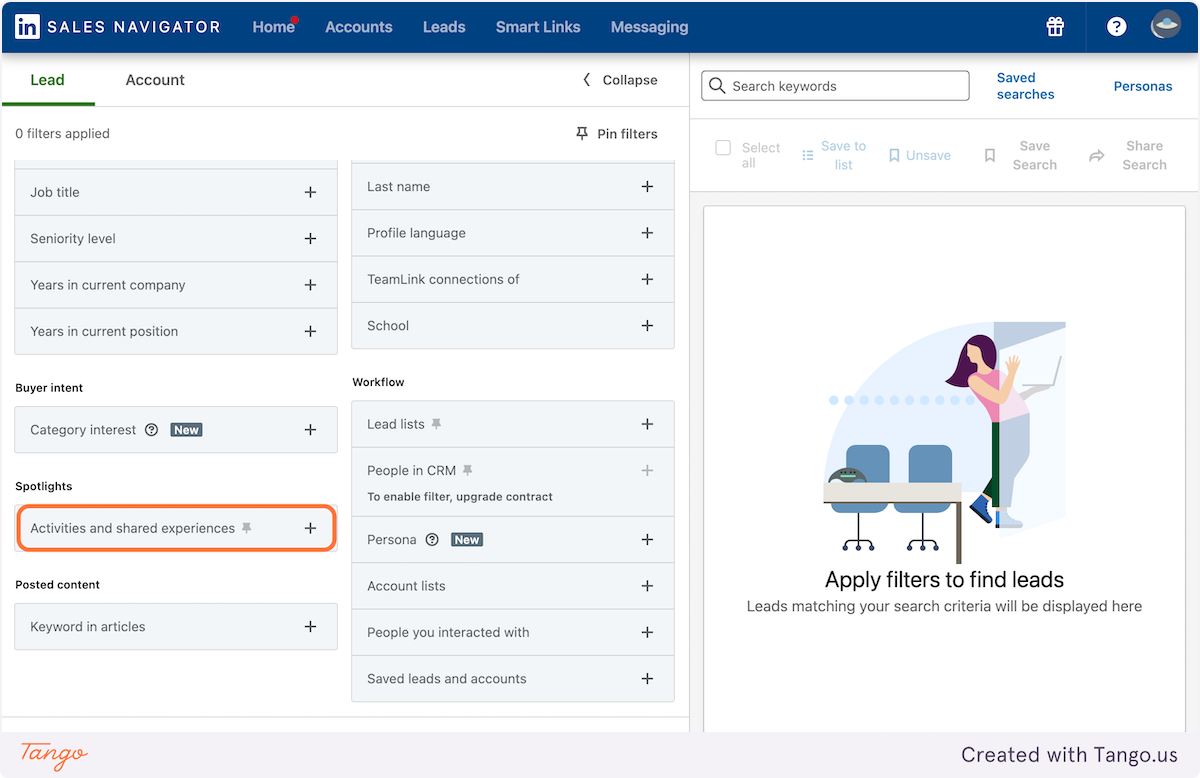Open Saved searches link

point(1025,86)
